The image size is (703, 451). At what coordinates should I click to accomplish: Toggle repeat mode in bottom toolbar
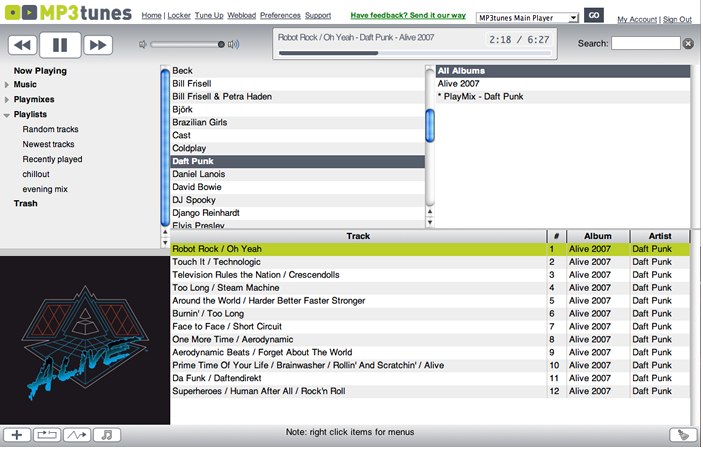coord(47,435)
